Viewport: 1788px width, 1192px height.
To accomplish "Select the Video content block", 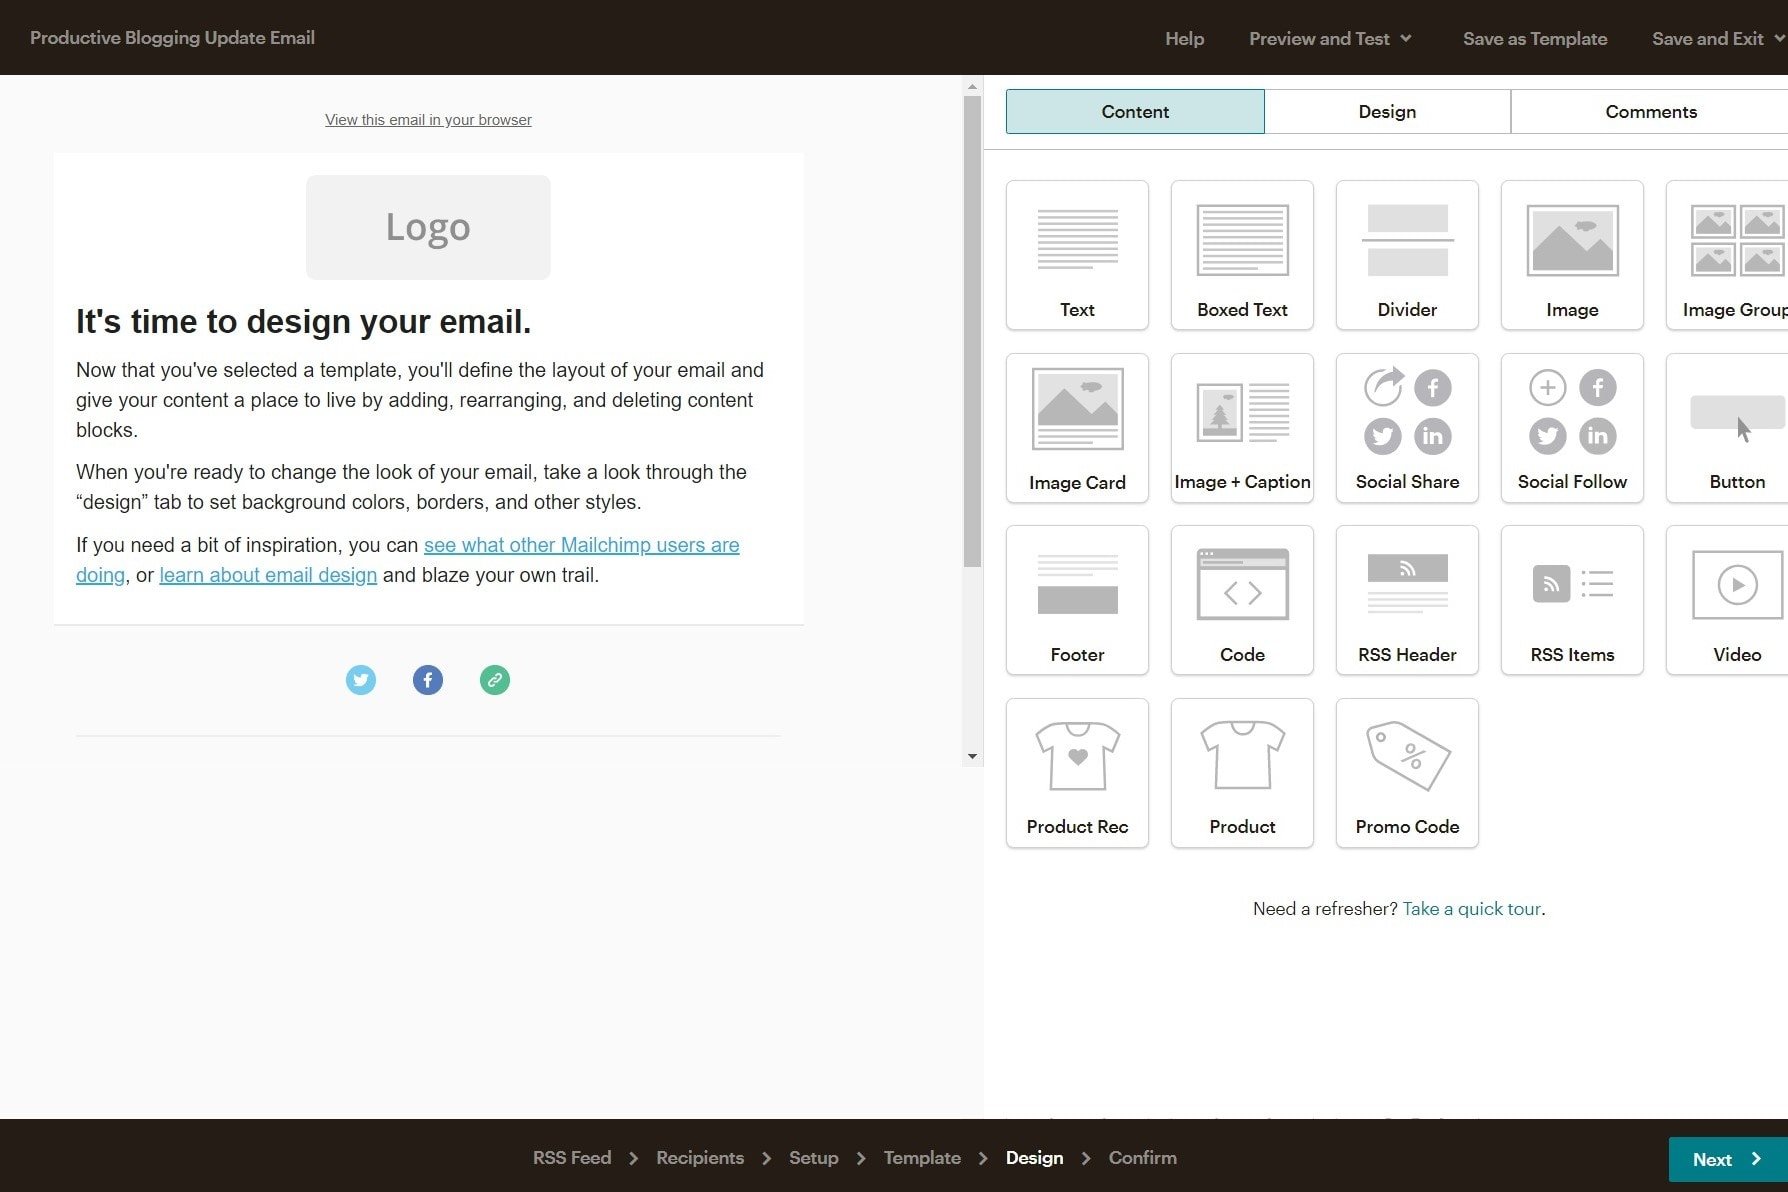I will [1728, 600].
